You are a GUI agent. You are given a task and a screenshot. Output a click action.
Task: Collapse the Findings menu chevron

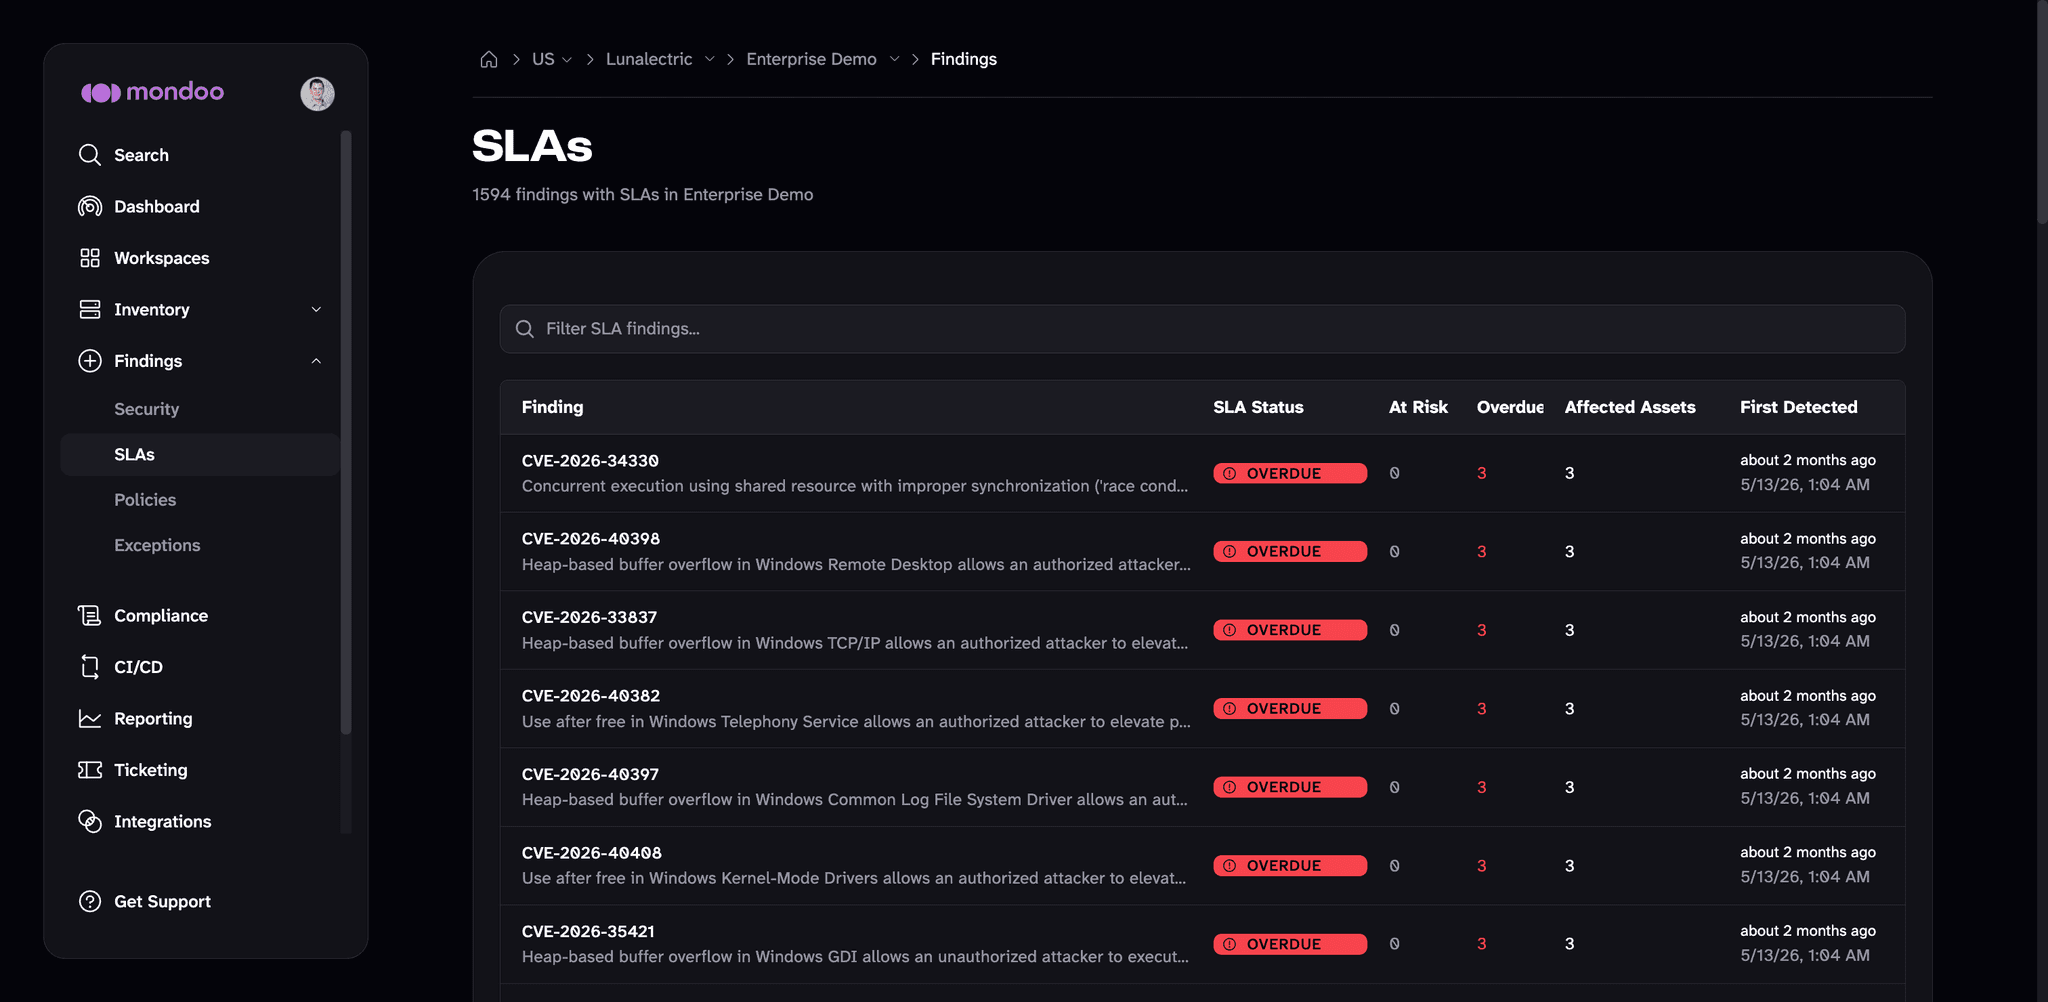316,361
